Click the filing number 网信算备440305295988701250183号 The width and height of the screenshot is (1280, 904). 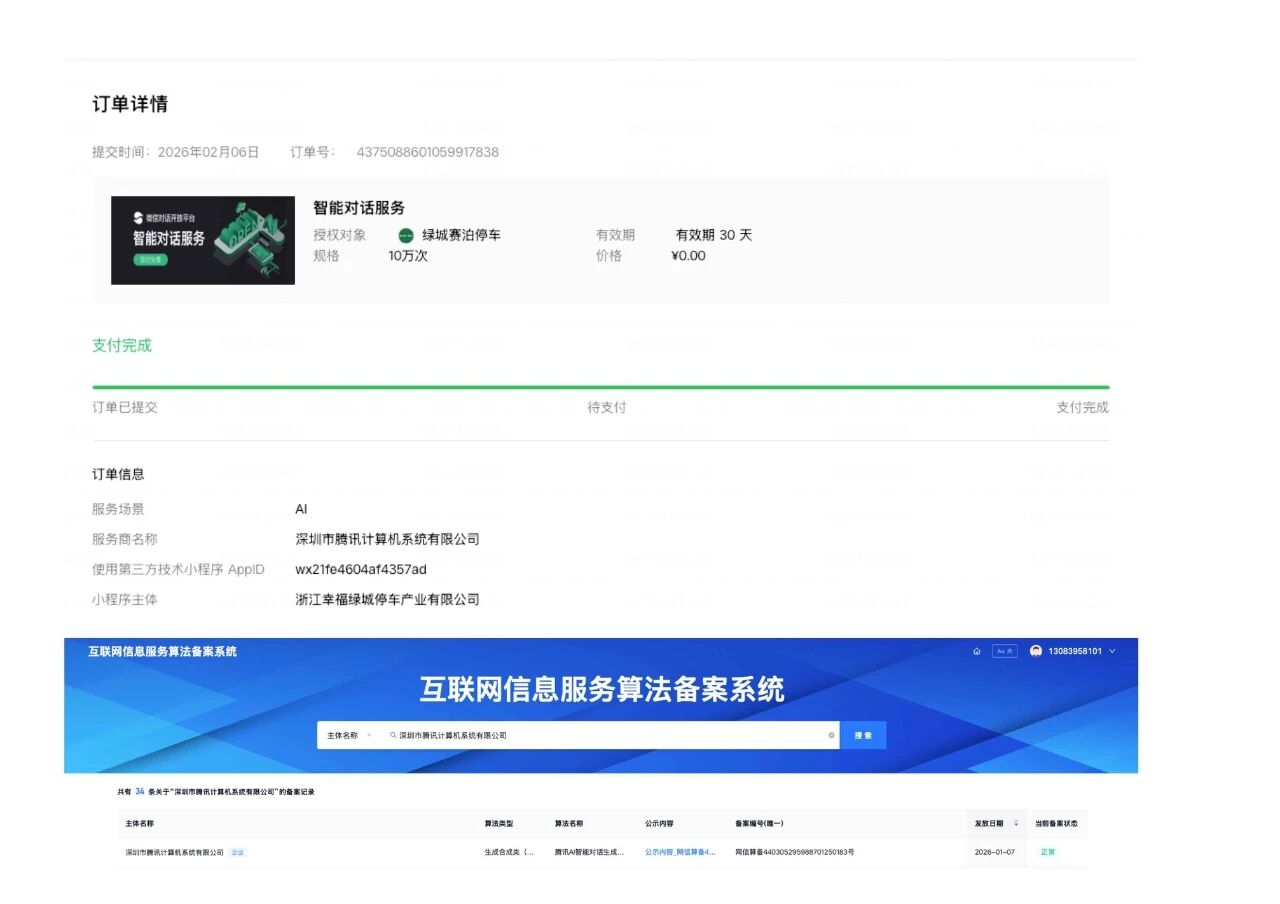795,852
